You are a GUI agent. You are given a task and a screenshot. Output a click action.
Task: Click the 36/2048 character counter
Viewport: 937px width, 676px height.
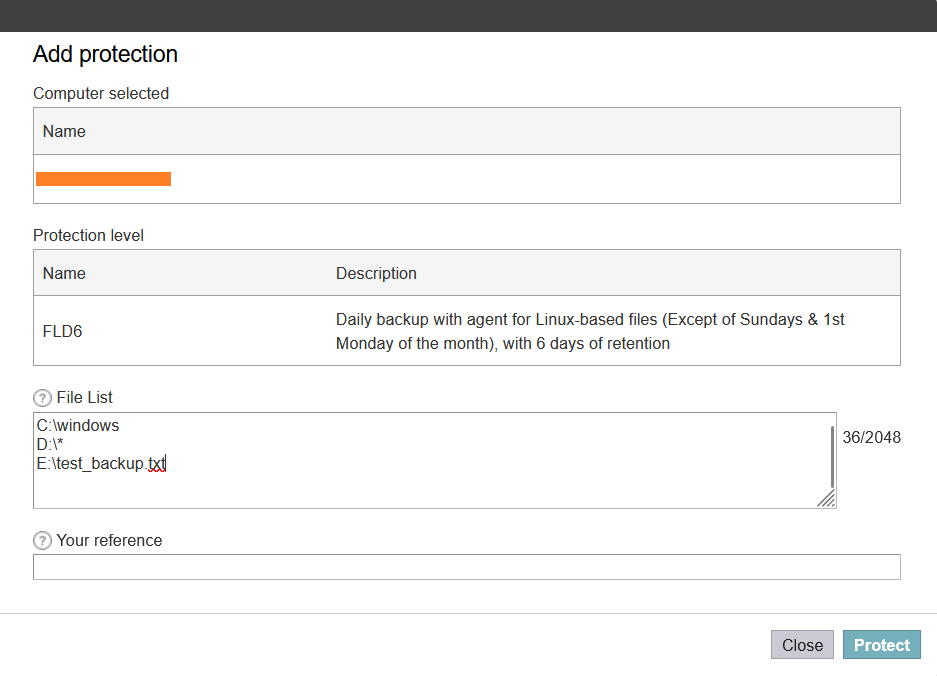click(871, 438)
